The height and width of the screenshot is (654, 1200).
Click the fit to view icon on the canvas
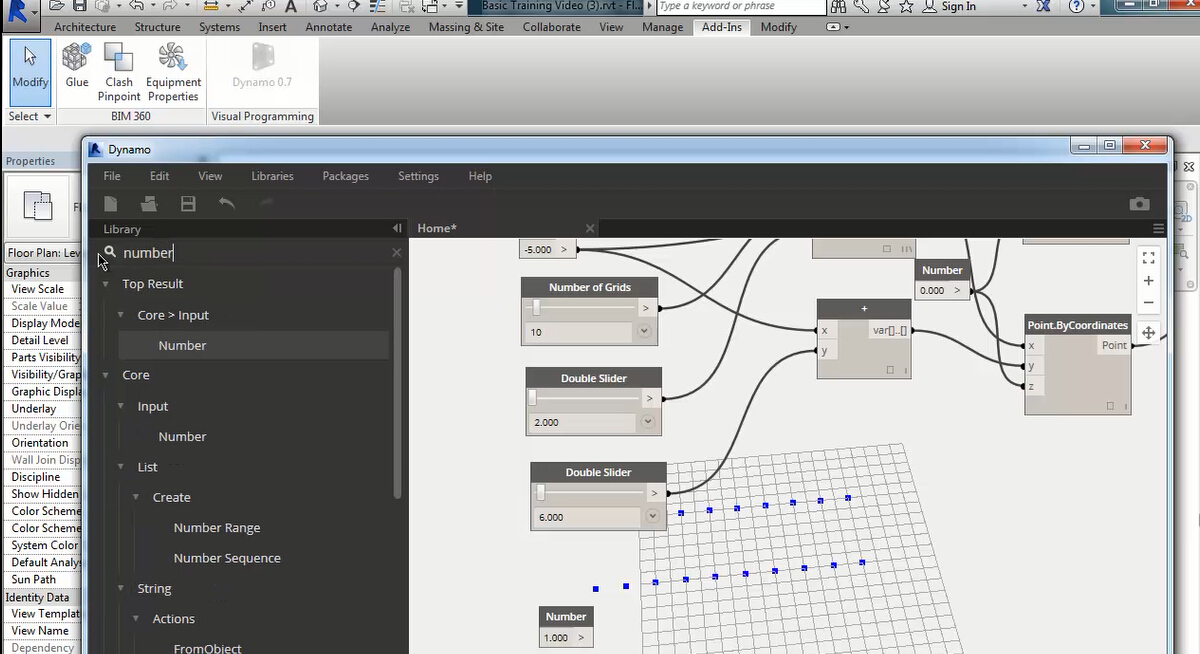click(1148, 258)
